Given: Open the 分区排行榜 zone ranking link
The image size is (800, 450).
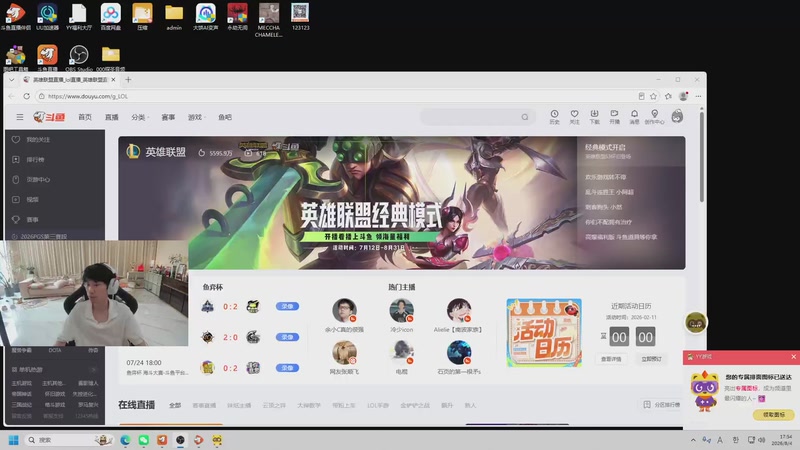Looking at the screenshot, I should pos(662,405).
